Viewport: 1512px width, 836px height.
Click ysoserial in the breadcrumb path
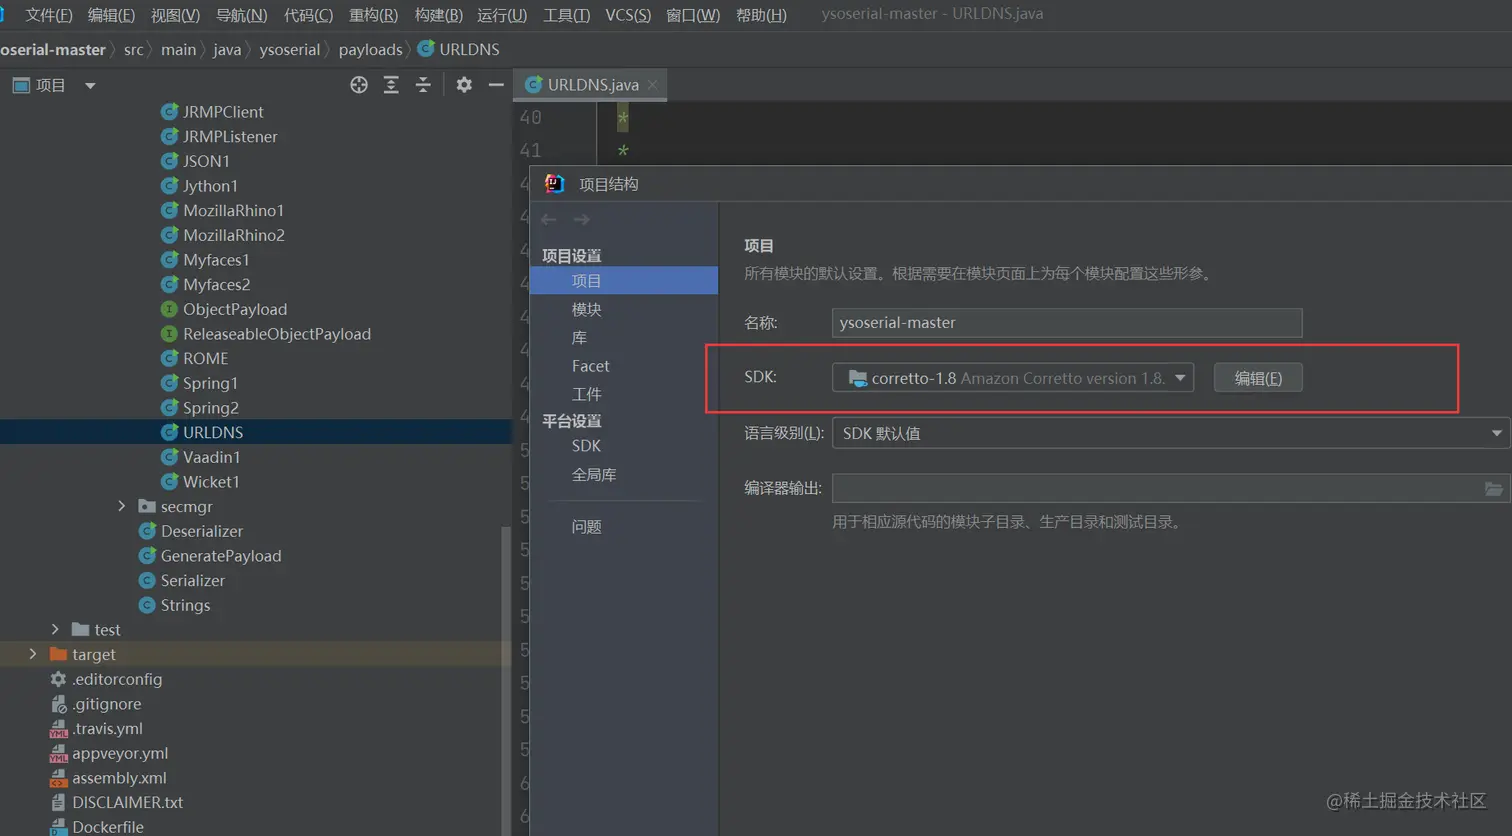289,49
